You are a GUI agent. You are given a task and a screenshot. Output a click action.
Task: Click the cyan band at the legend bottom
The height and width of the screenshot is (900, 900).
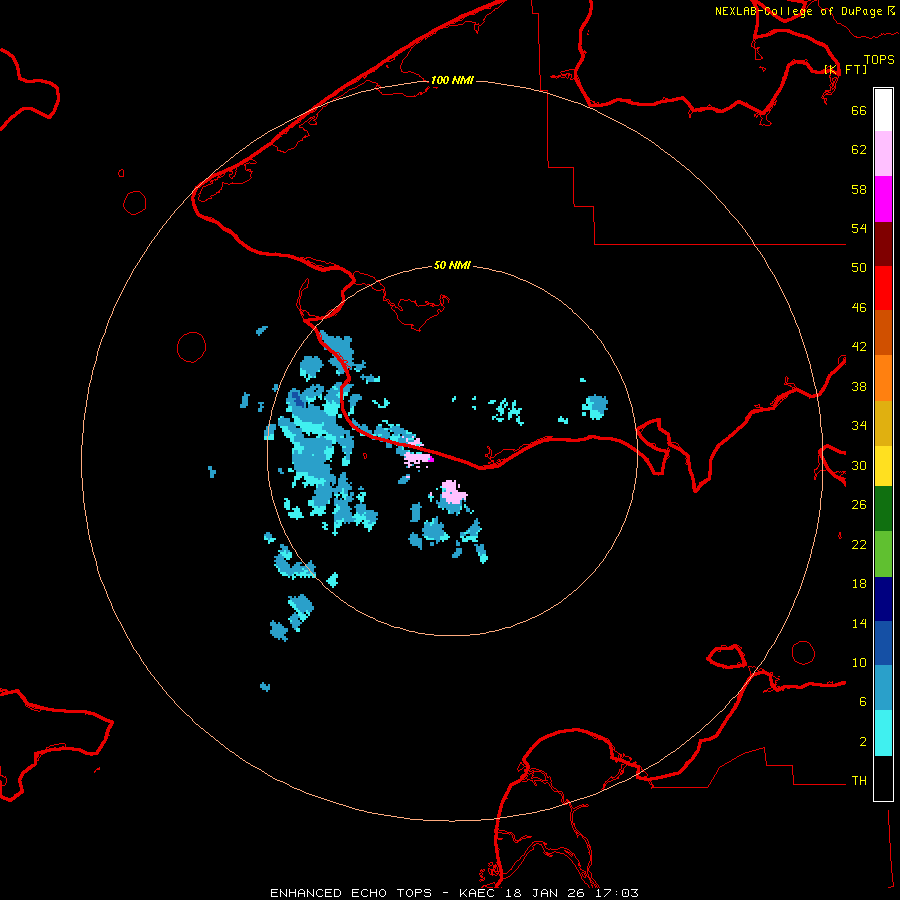pos(883,733)
